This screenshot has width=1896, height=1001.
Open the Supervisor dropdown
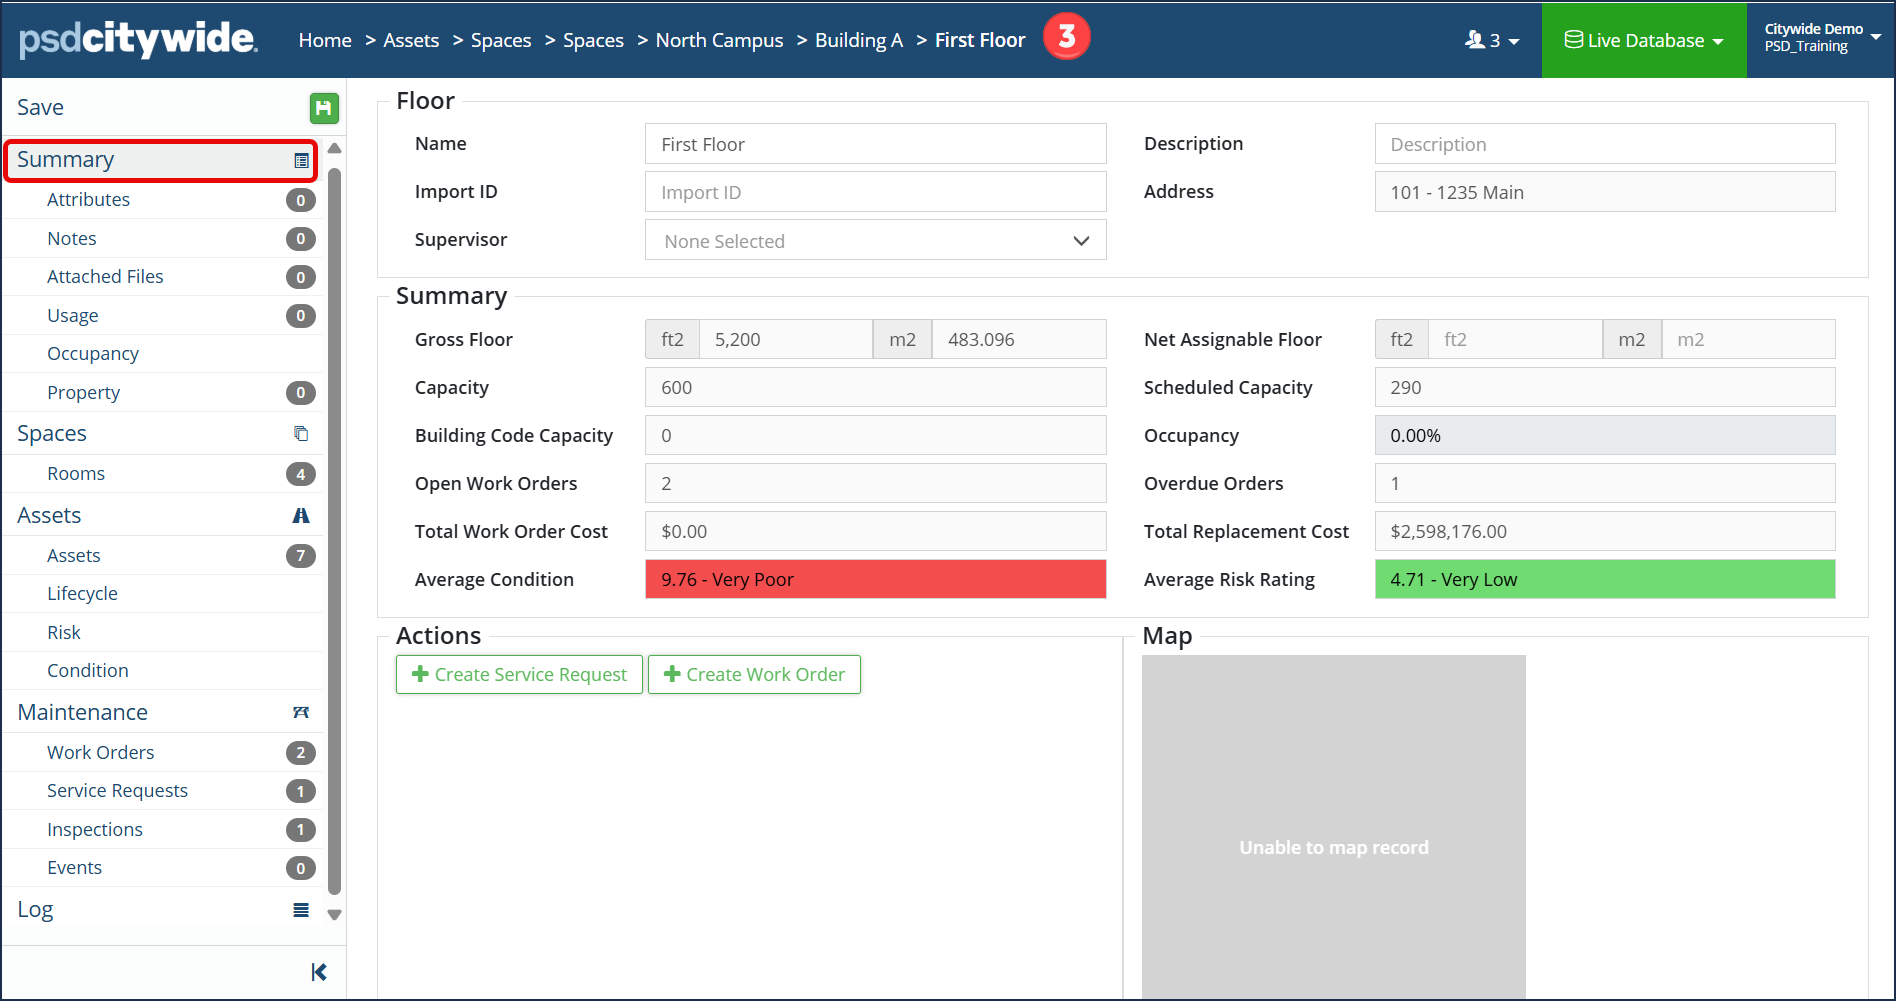pos(876,240)
